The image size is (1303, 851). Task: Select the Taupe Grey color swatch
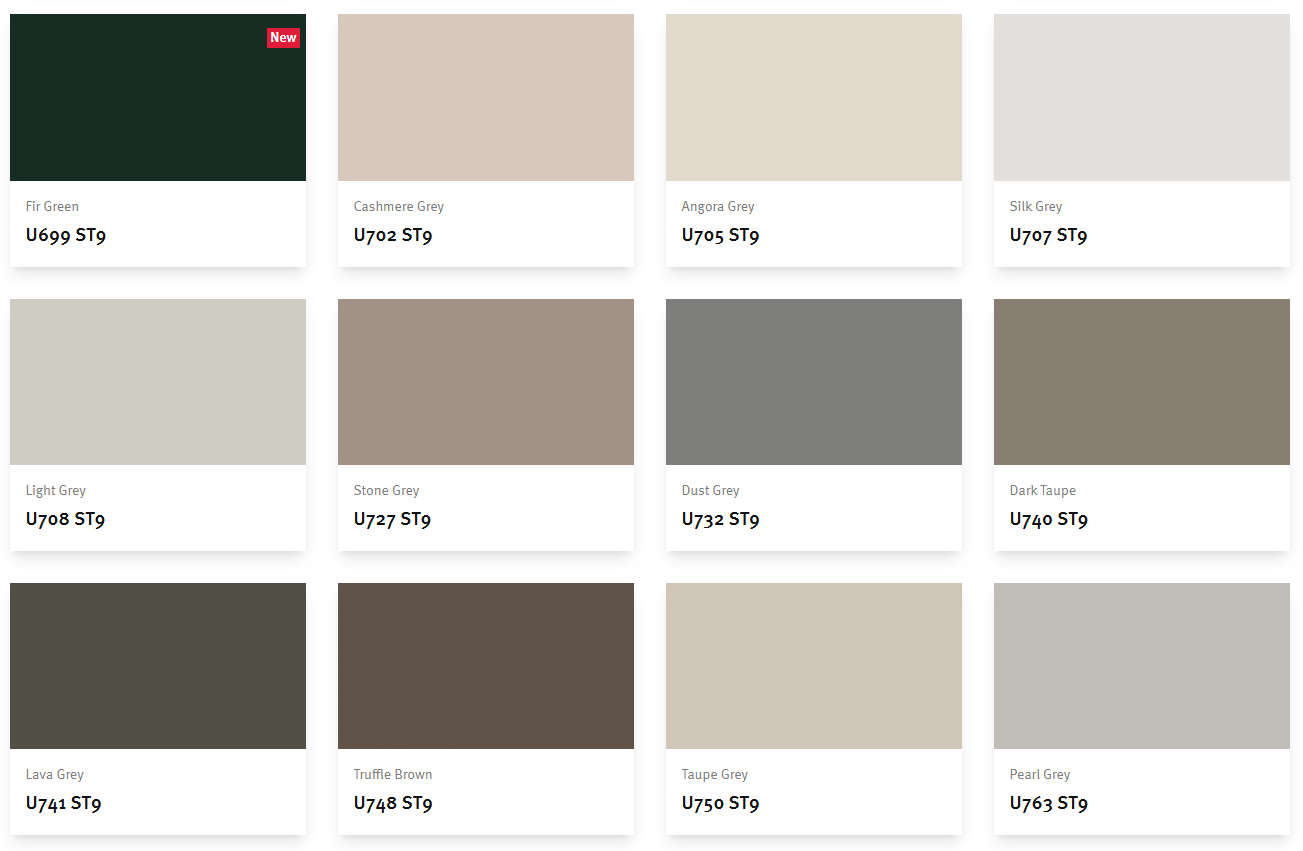pyautogui.click(x=814, y=666)
